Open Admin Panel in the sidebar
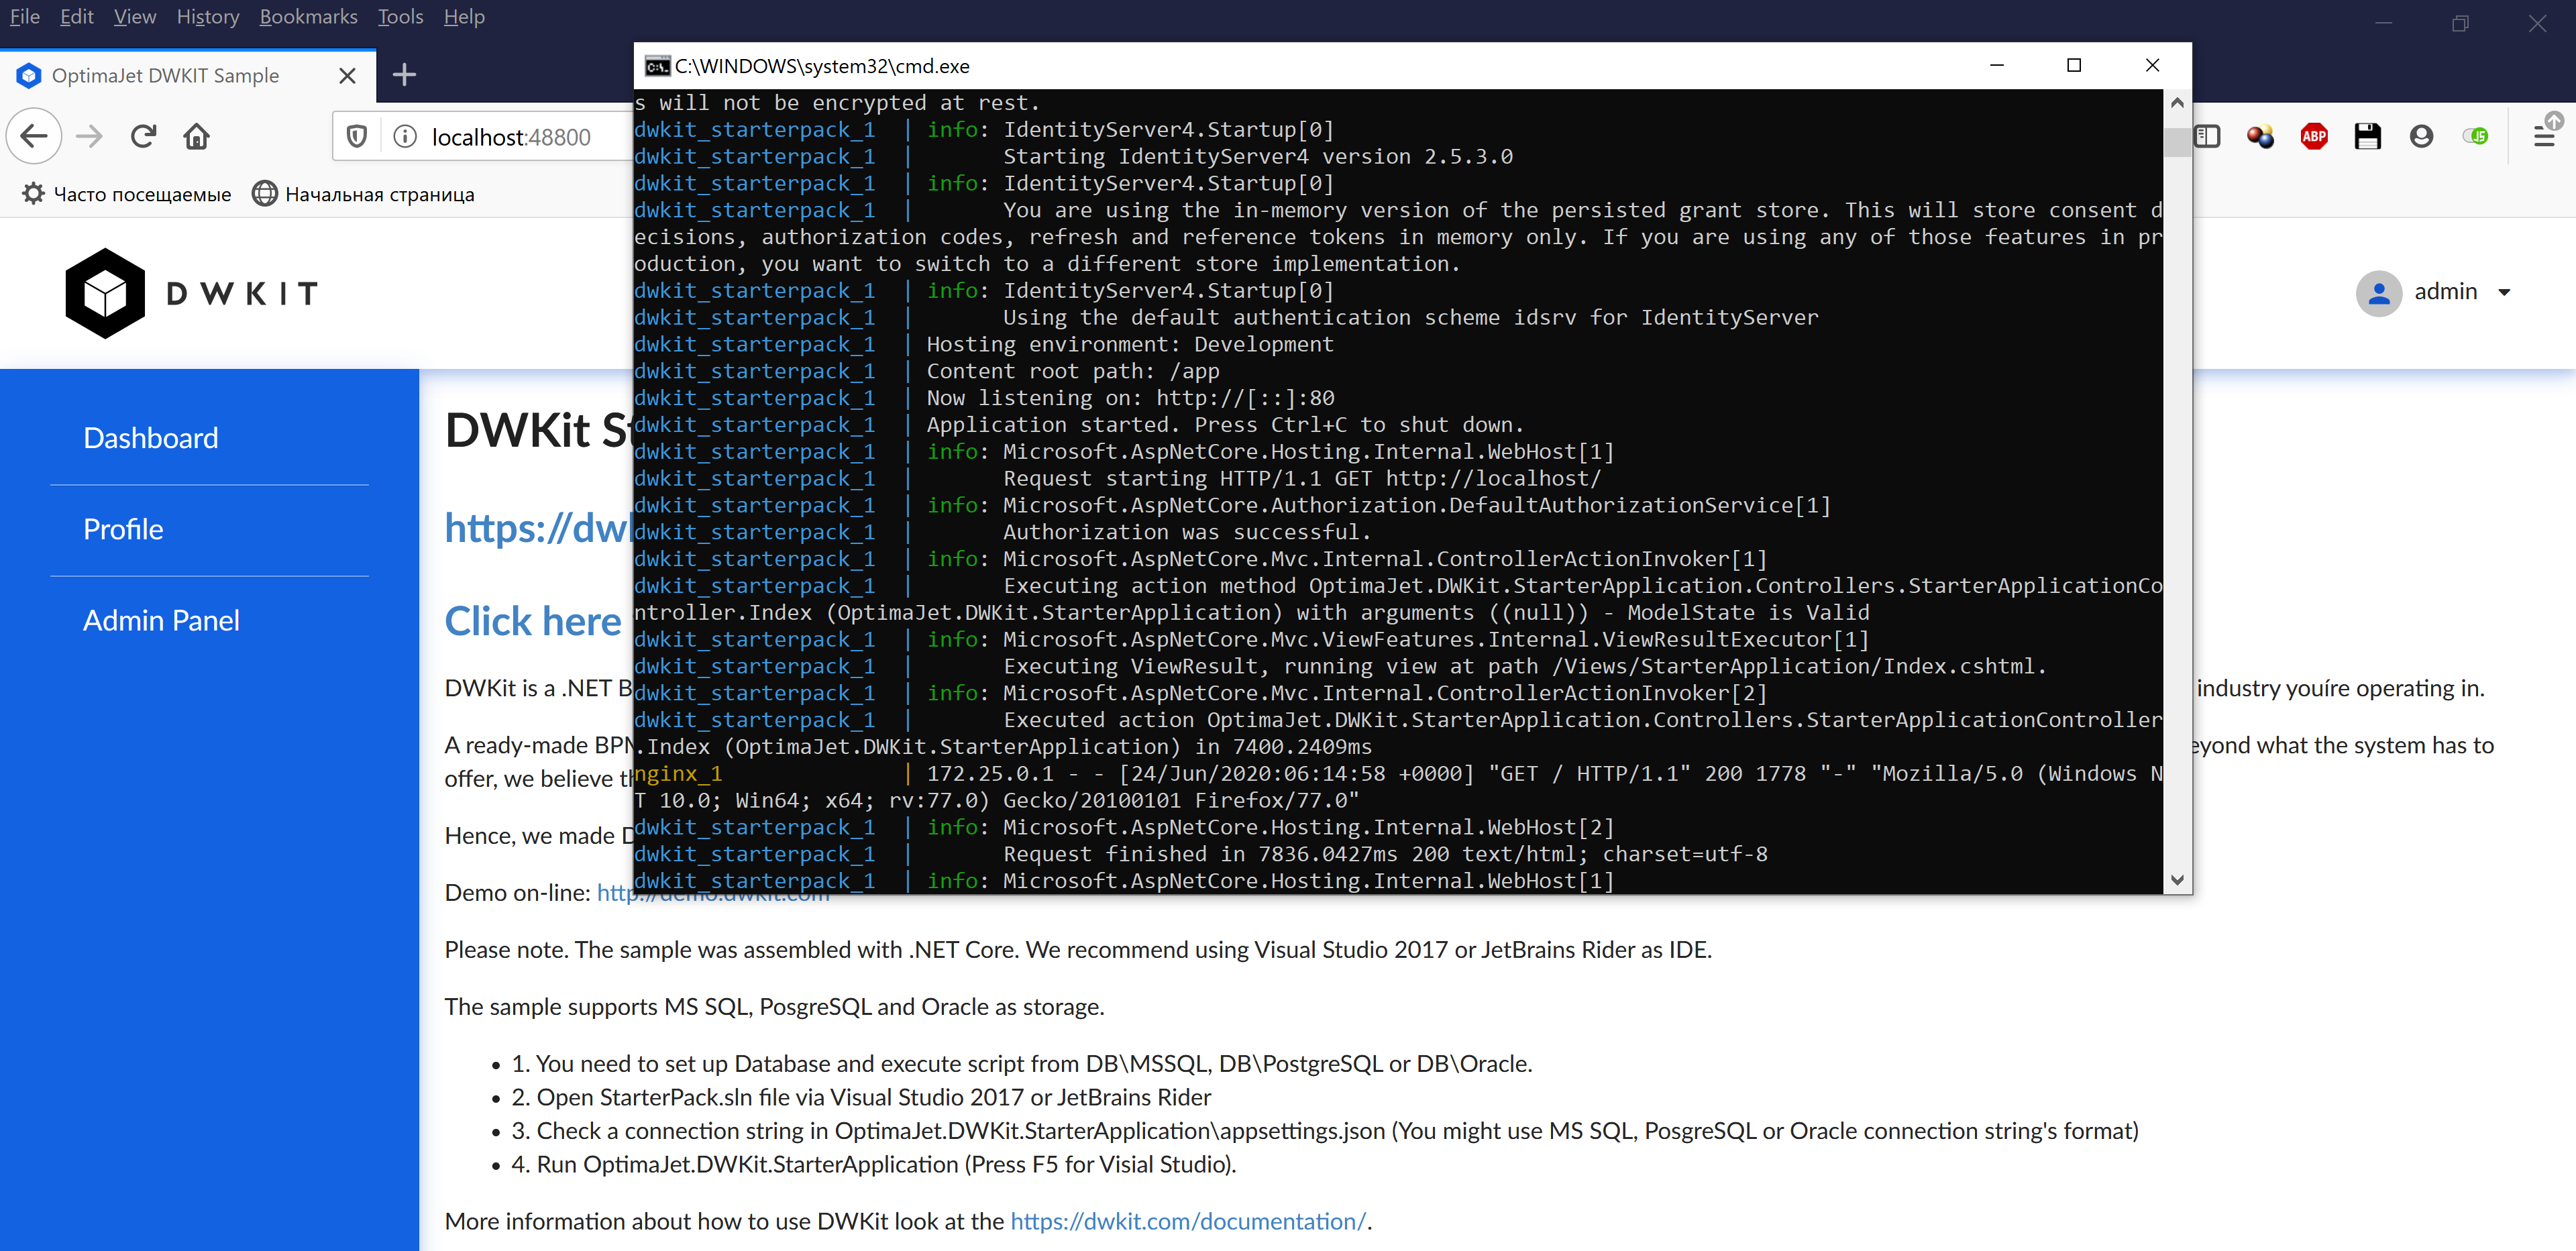 pos(161,620)
